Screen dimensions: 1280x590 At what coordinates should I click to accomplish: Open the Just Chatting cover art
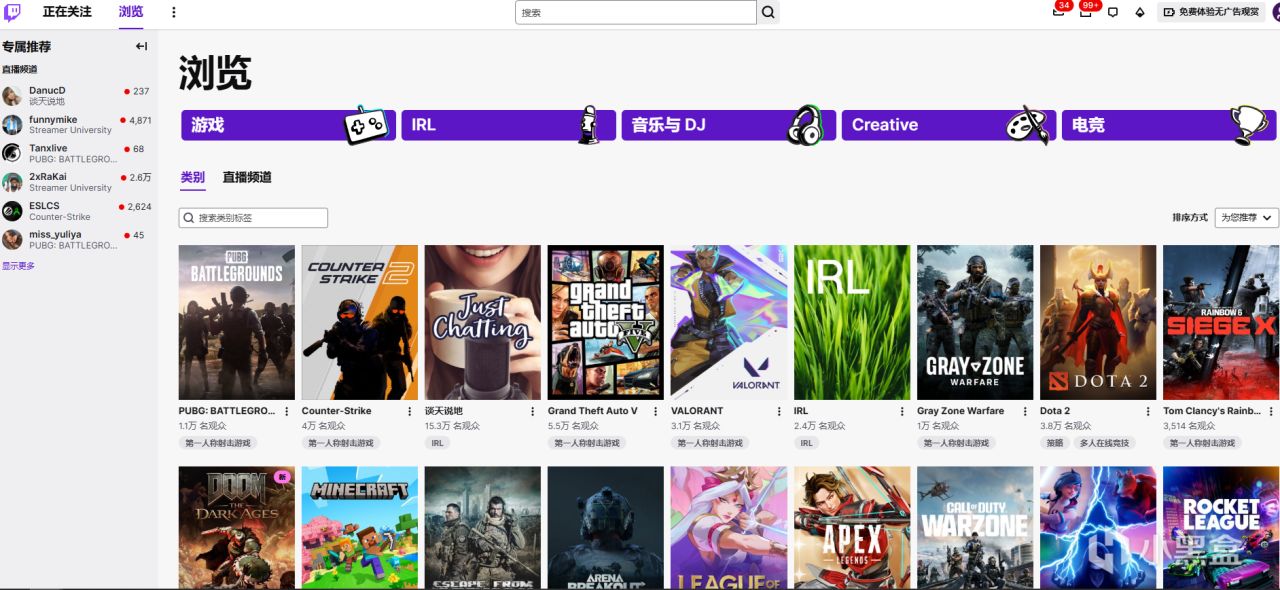coord(483,322)
